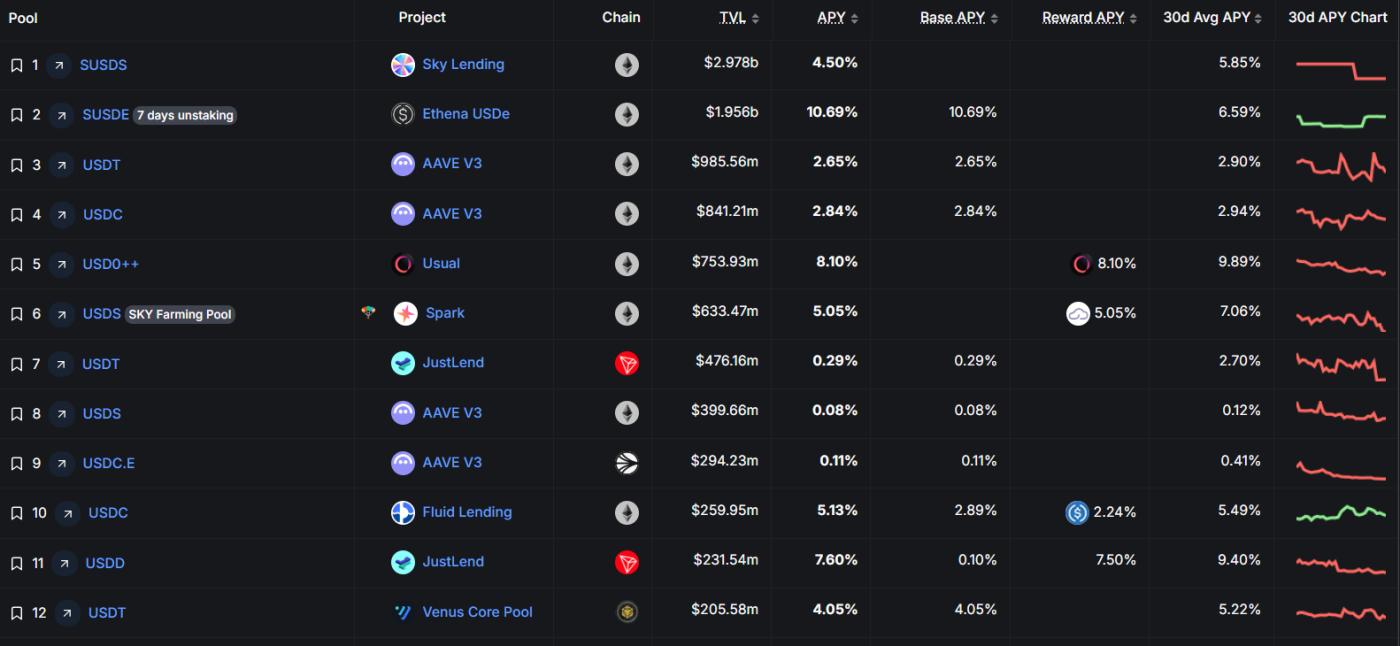This screenshot has width=1400, height=646.
Task: Click the BNB chain icon on the Venus row
Action: [x=627, y=612]
